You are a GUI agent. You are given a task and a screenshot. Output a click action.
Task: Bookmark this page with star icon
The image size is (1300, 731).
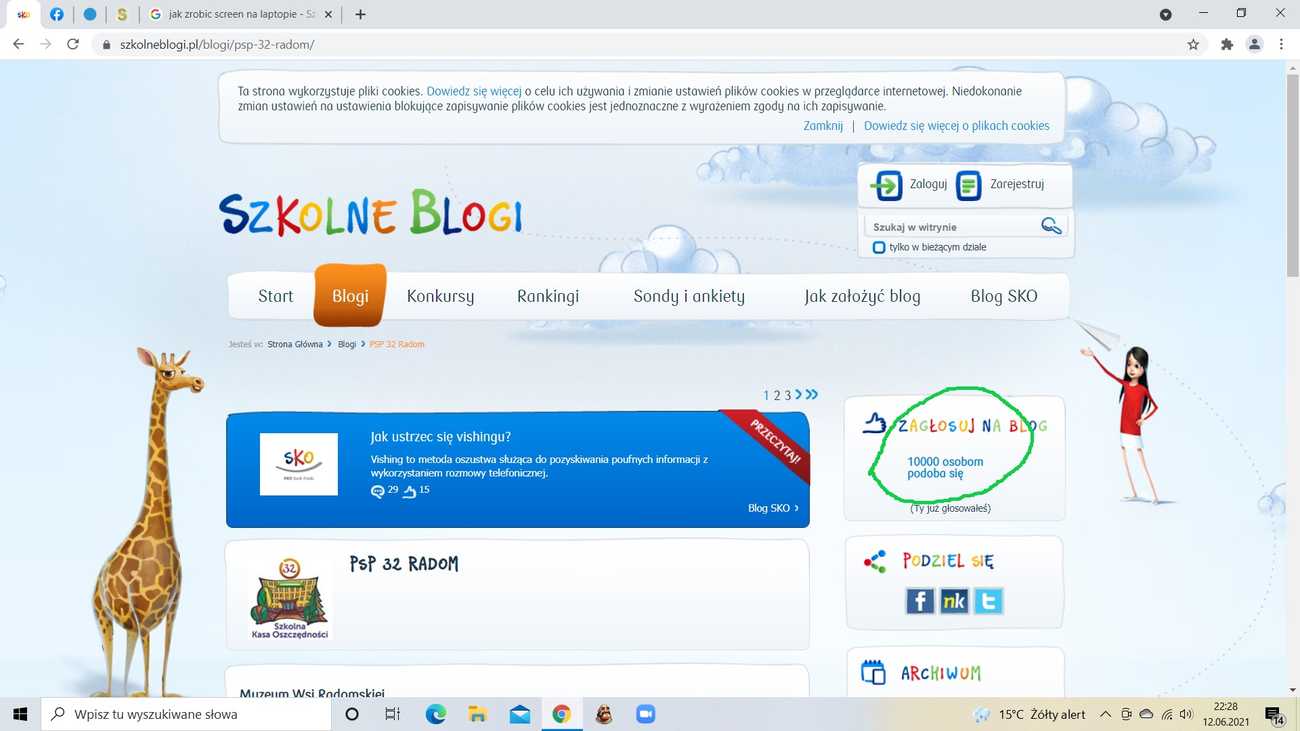pyautogui.click(x=1193, y=44)
